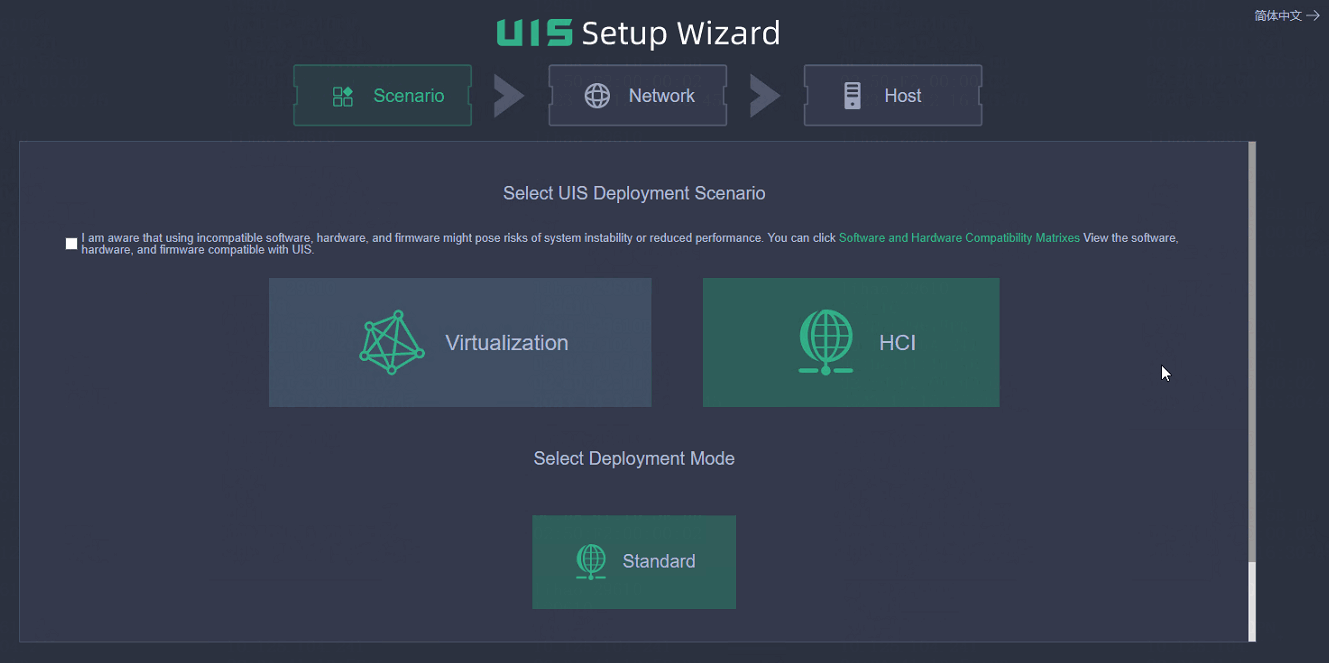Click the arrow next to 简体中文
Image resolution: width=1329 pixels, height=663 pixels.
pos(1313,15)
